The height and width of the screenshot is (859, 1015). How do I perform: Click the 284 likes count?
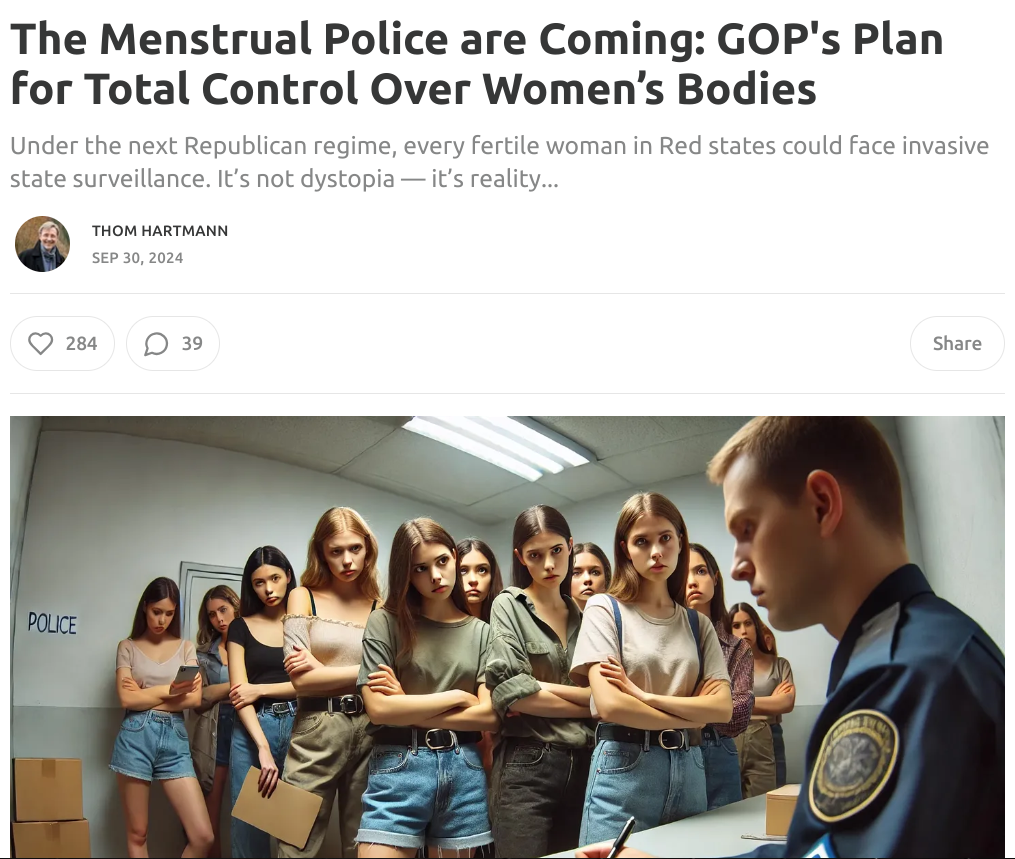click(x=82, y=343)
